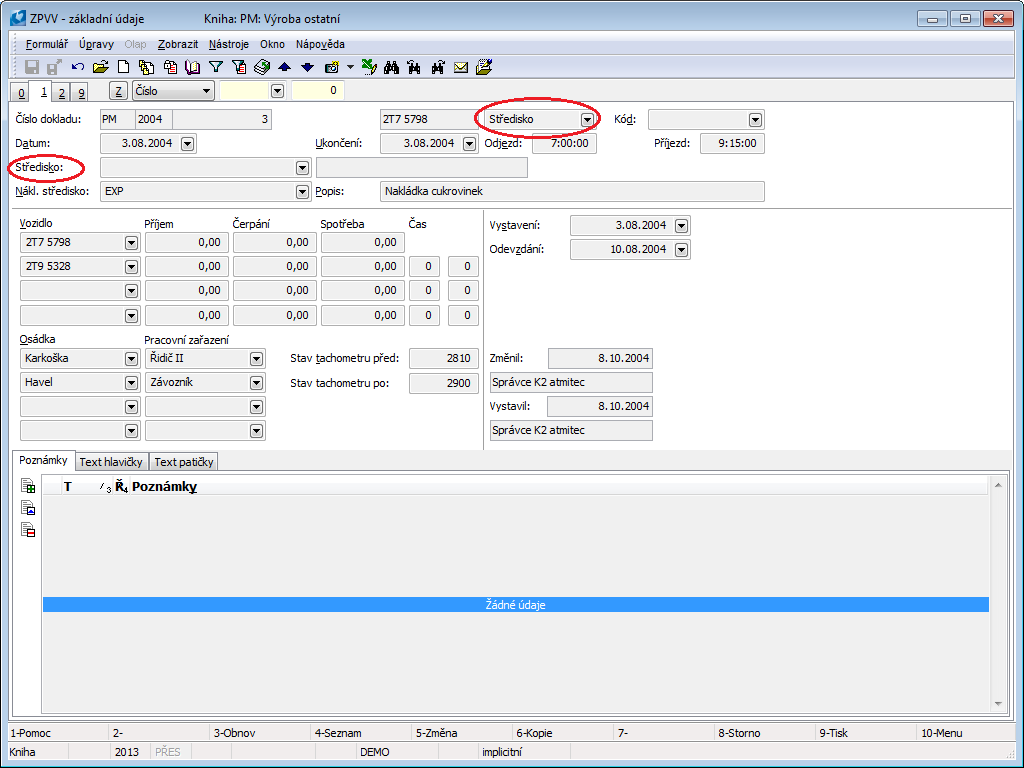Expand the Karkoška crew member dropdown

click(x=131, y=359)
